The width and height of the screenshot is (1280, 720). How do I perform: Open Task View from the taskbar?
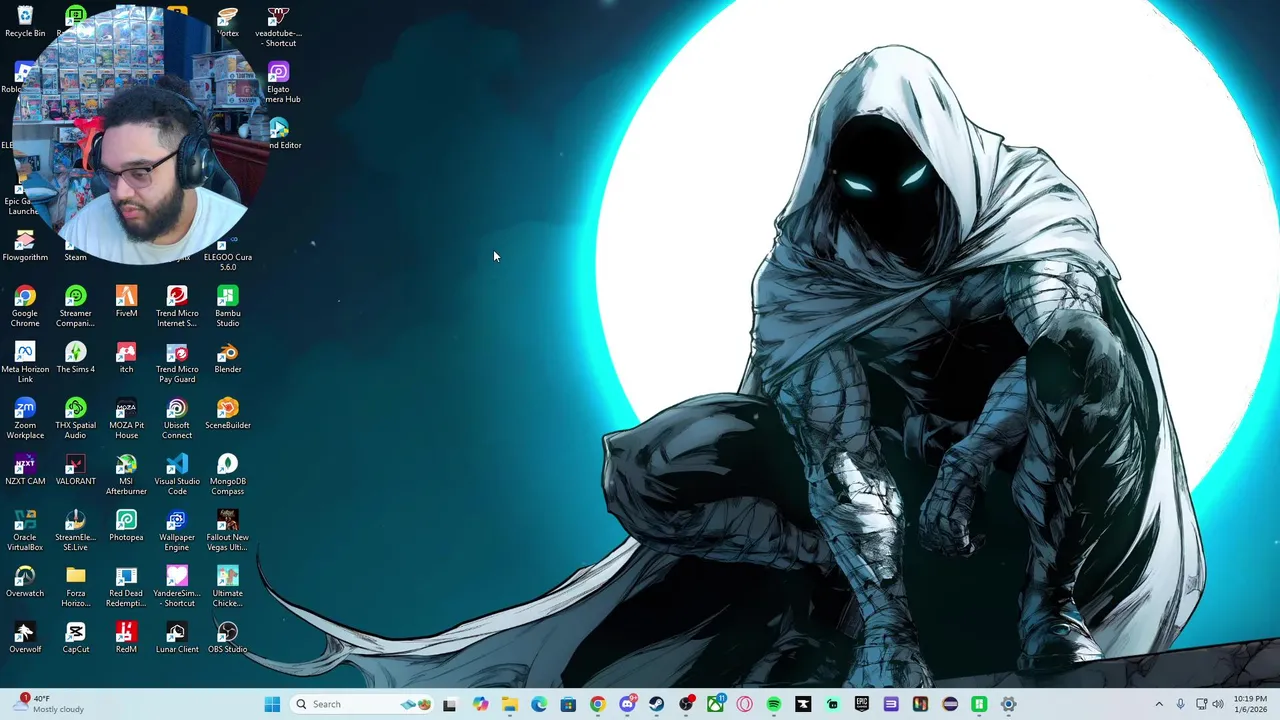point(450,704)
